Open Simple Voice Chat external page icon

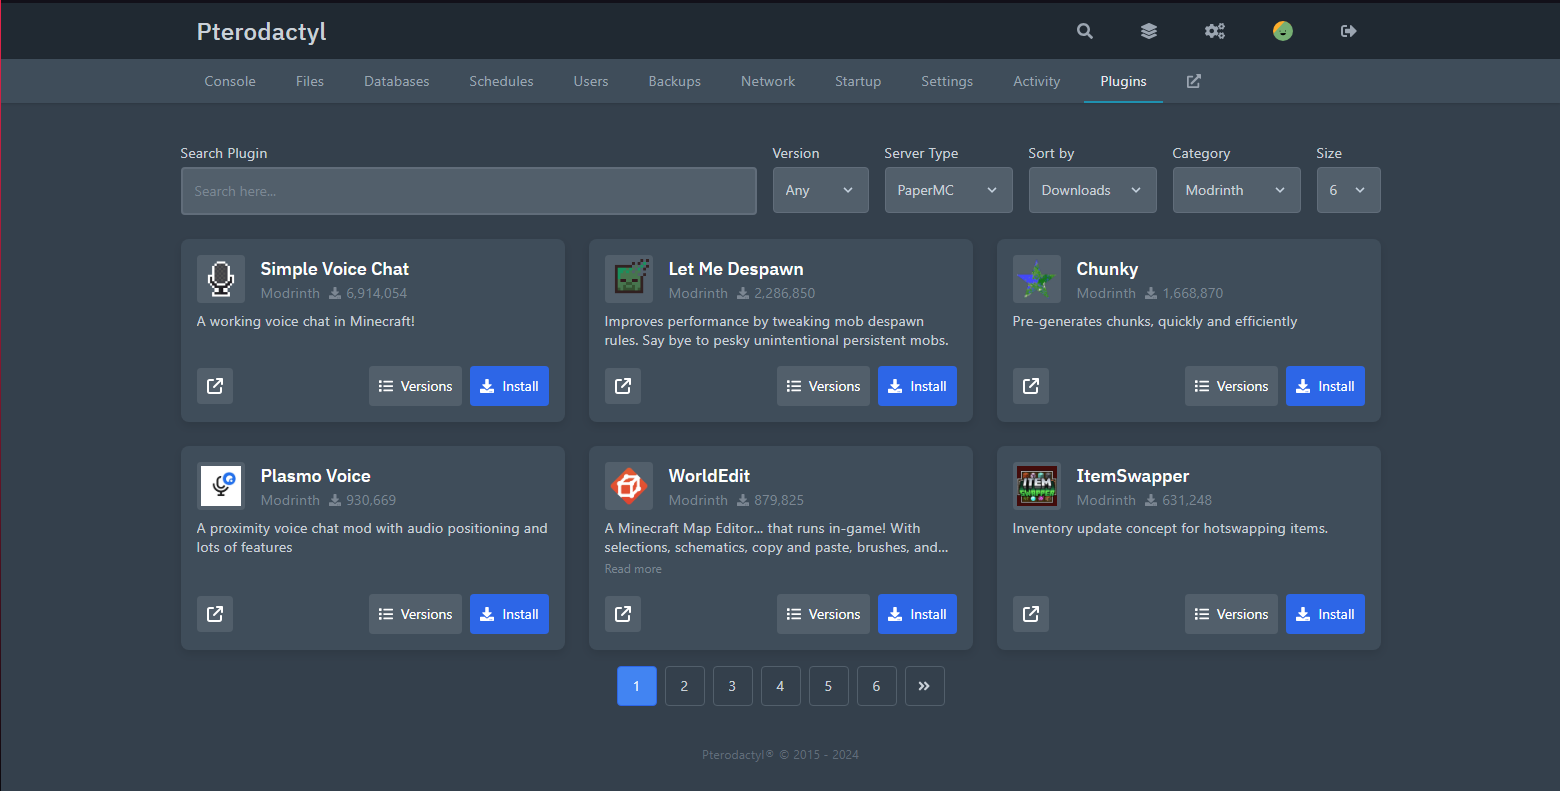(x=215, y=386)
